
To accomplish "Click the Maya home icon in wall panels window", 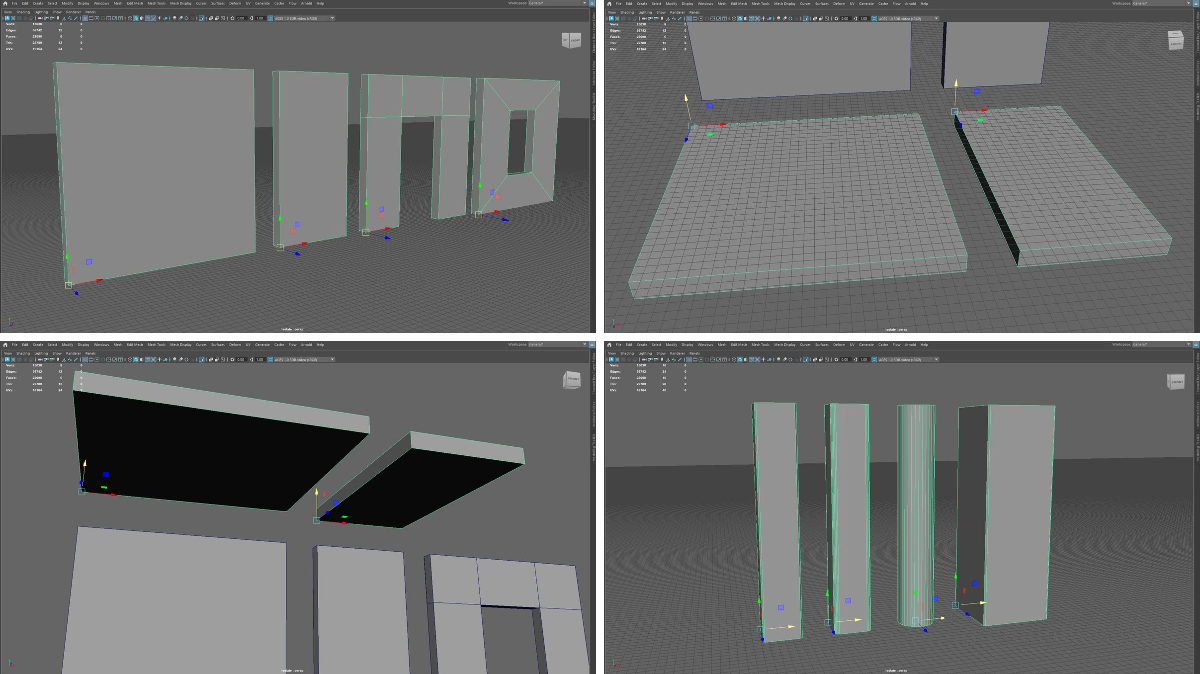I will coord(5,4).
